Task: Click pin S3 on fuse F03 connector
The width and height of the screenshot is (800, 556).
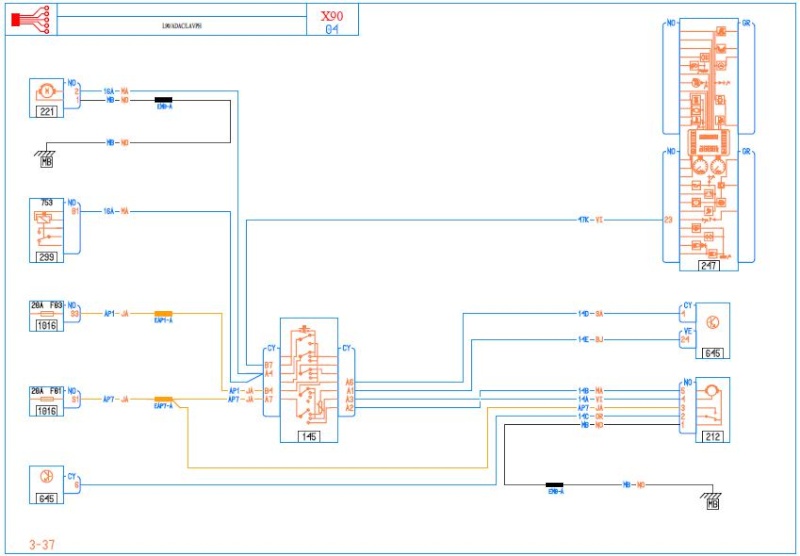Action: pos(75,314)
